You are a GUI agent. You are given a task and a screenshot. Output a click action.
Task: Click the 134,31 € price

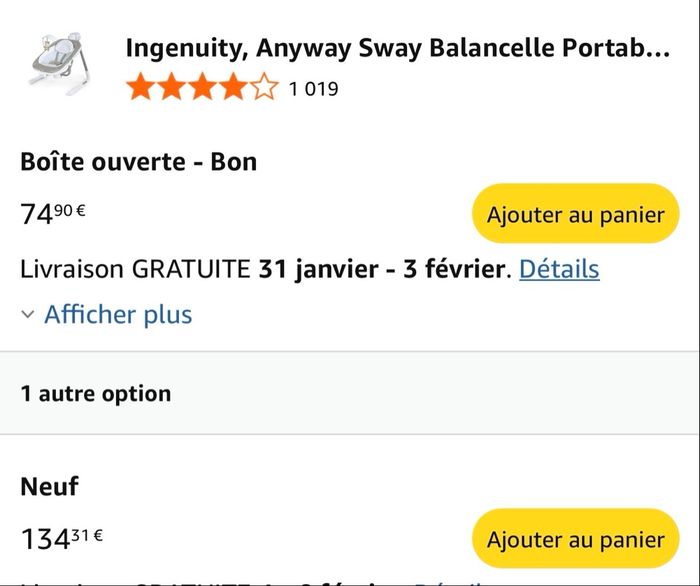click(x=62, y=539)
